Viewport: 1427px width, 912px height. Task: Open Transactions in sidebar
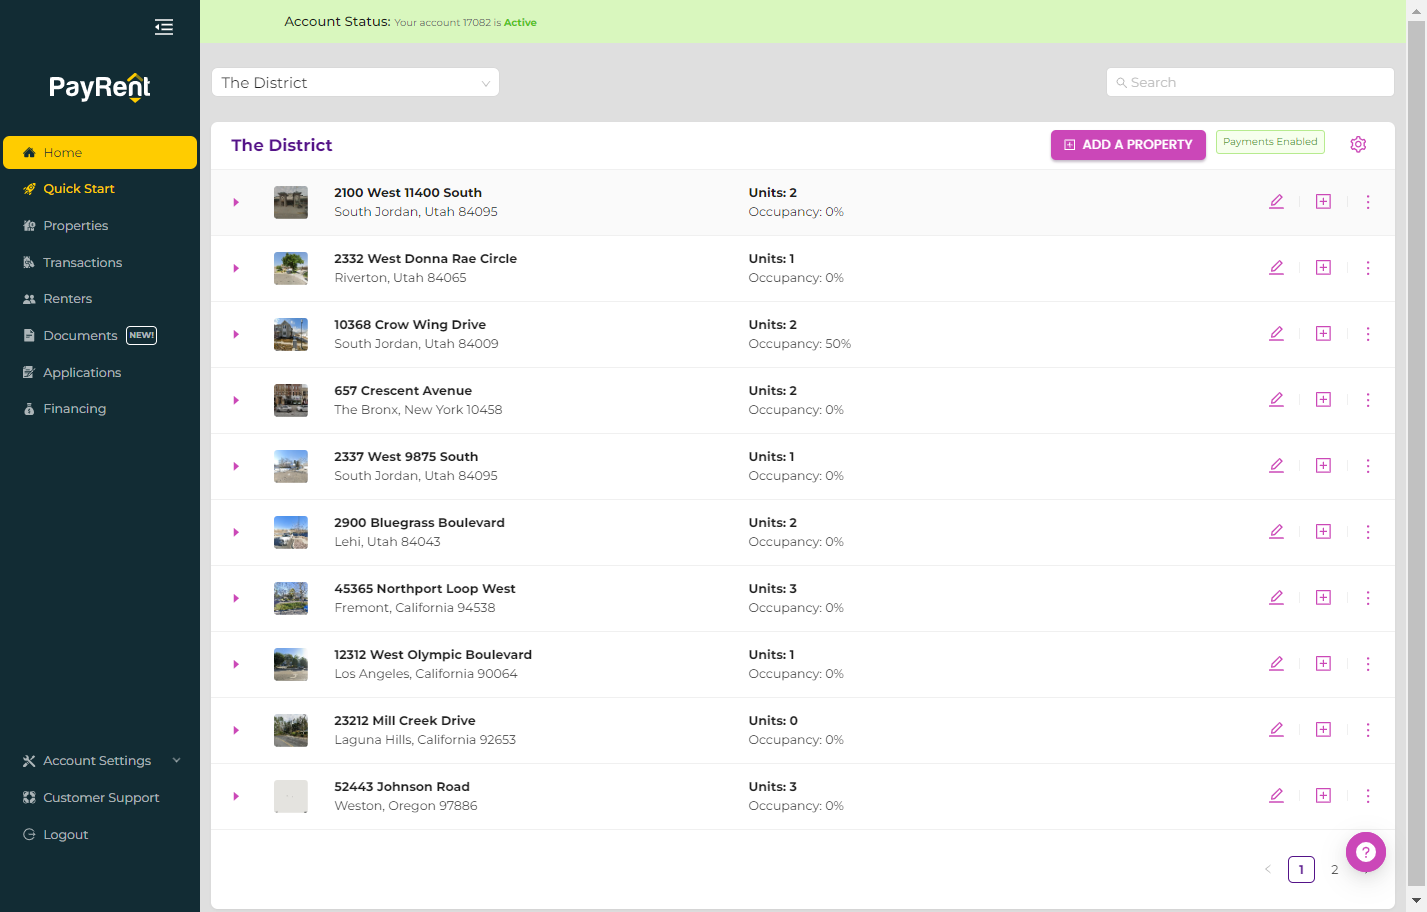coord(100,263)
